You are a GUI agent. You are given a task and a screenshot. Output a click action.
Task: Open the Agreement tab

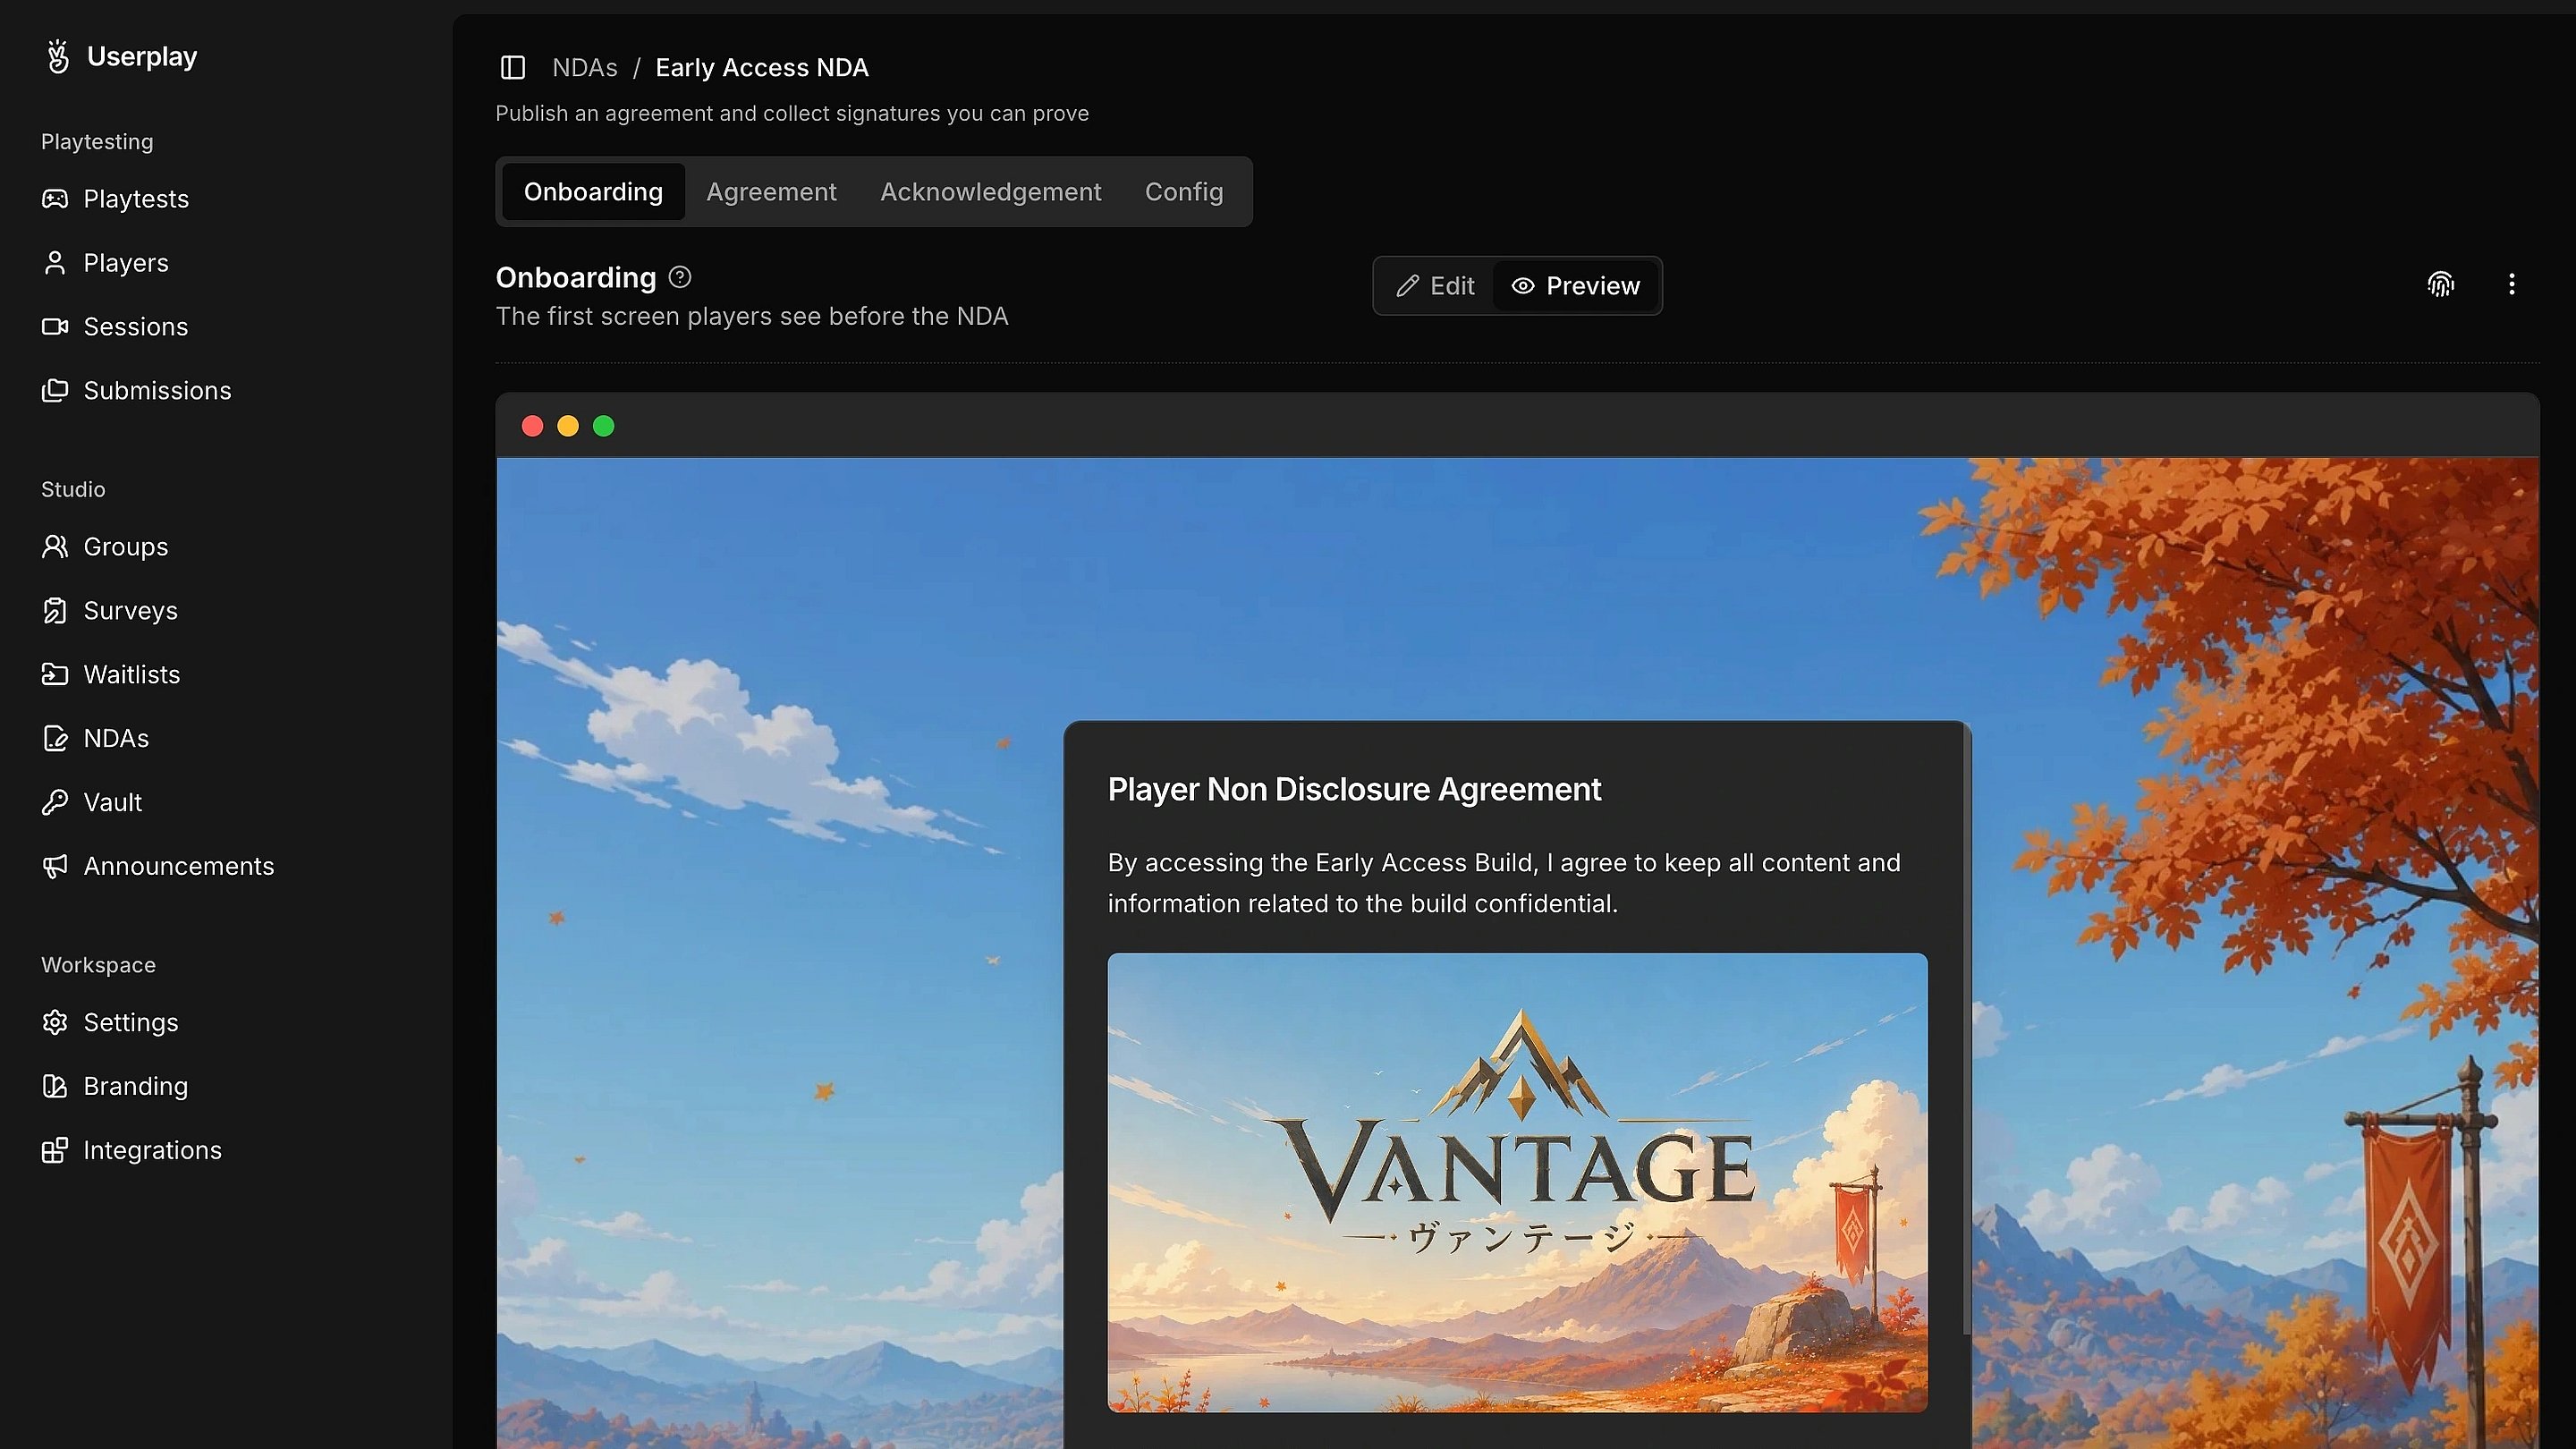[771, 191]
